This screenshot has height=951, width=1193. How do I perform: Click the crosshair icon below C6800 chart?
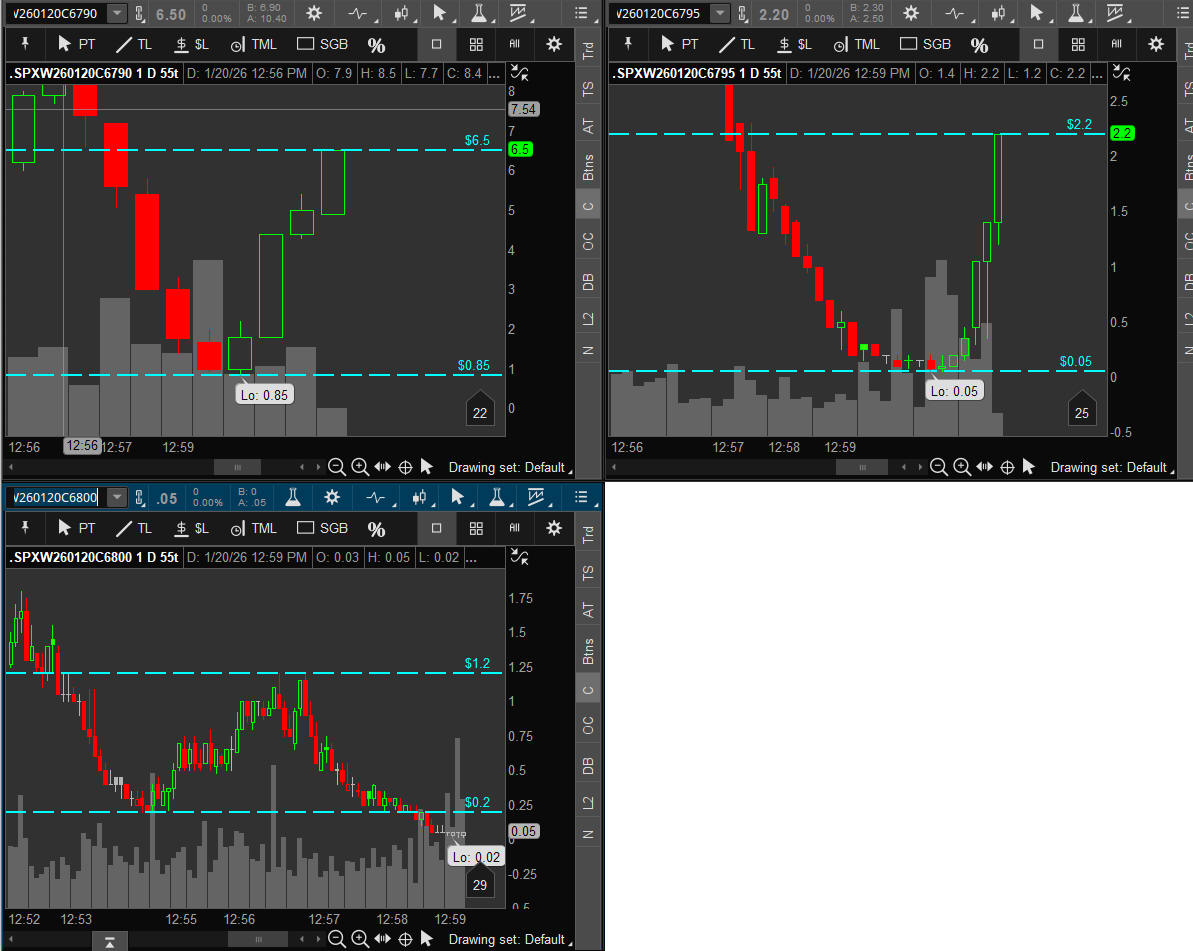405,938
